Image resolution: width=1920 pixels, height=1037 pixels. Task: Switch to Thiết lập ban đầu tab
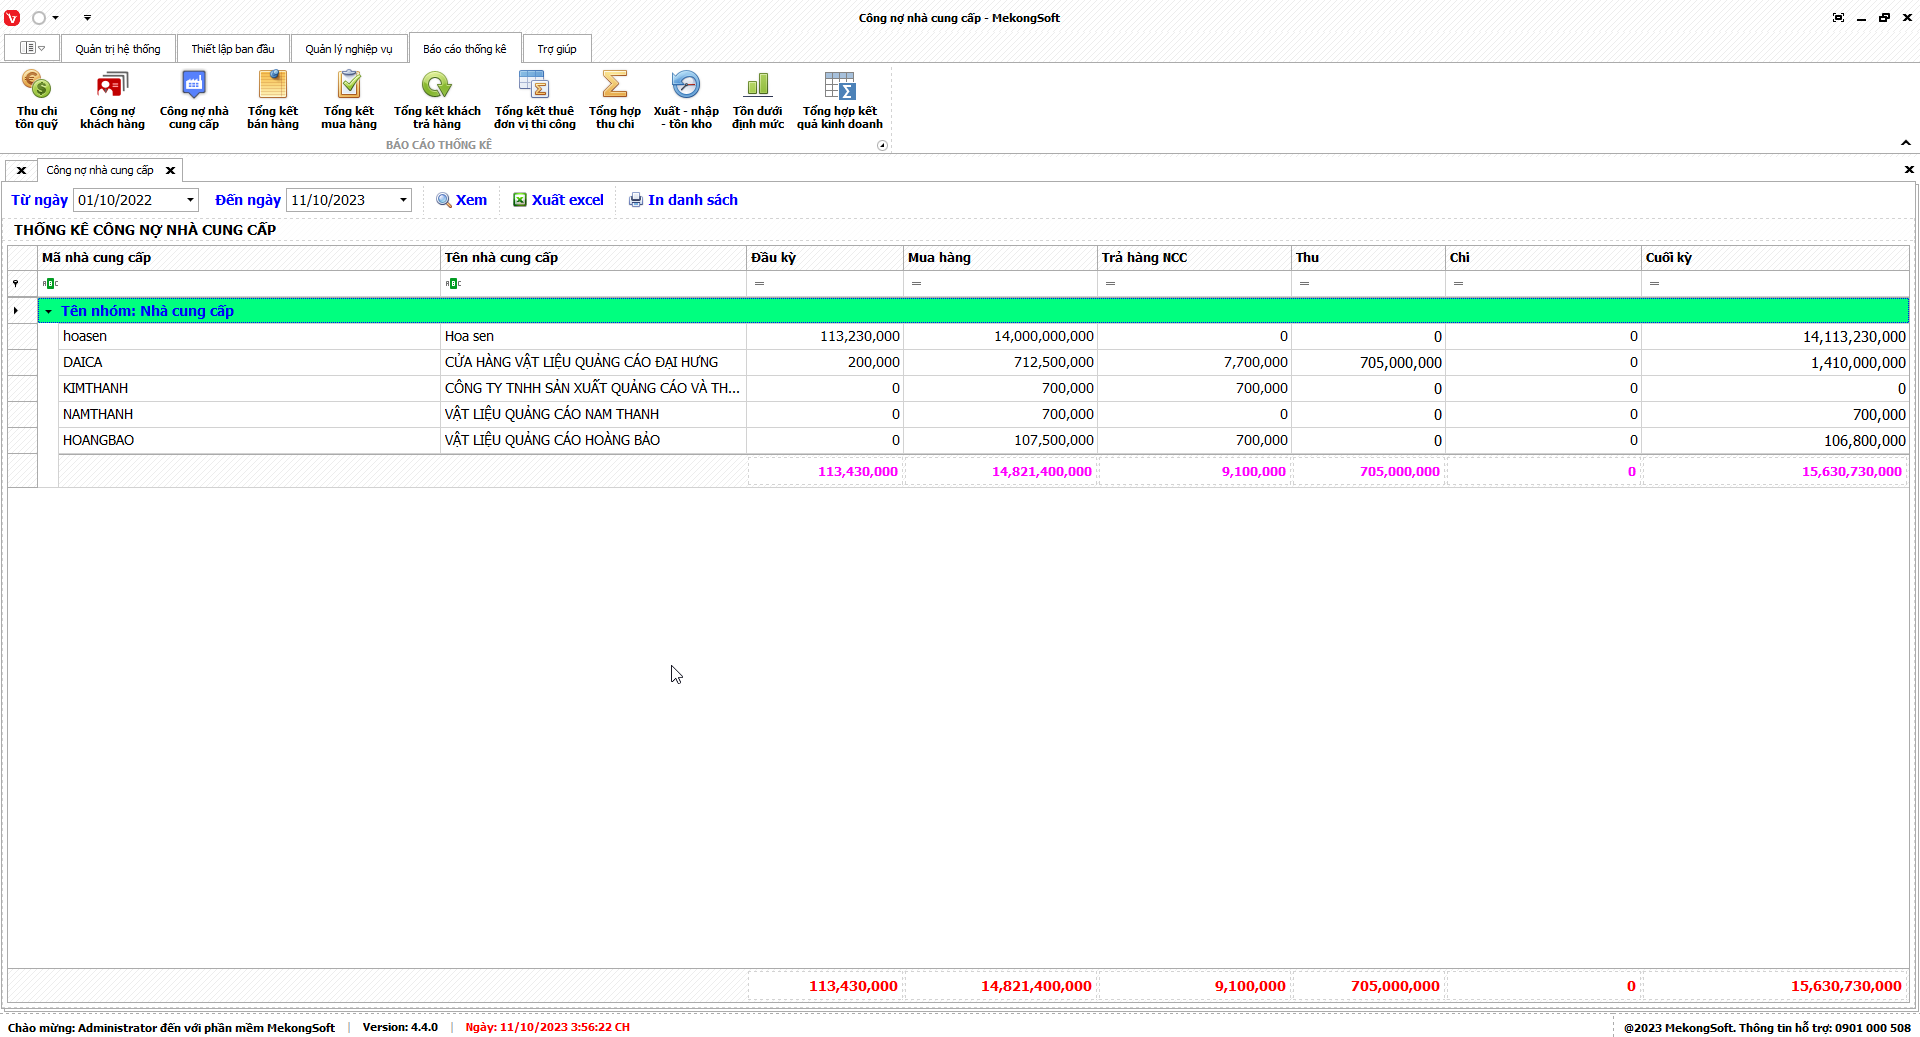pyautogui.click(x=232, y=49)
